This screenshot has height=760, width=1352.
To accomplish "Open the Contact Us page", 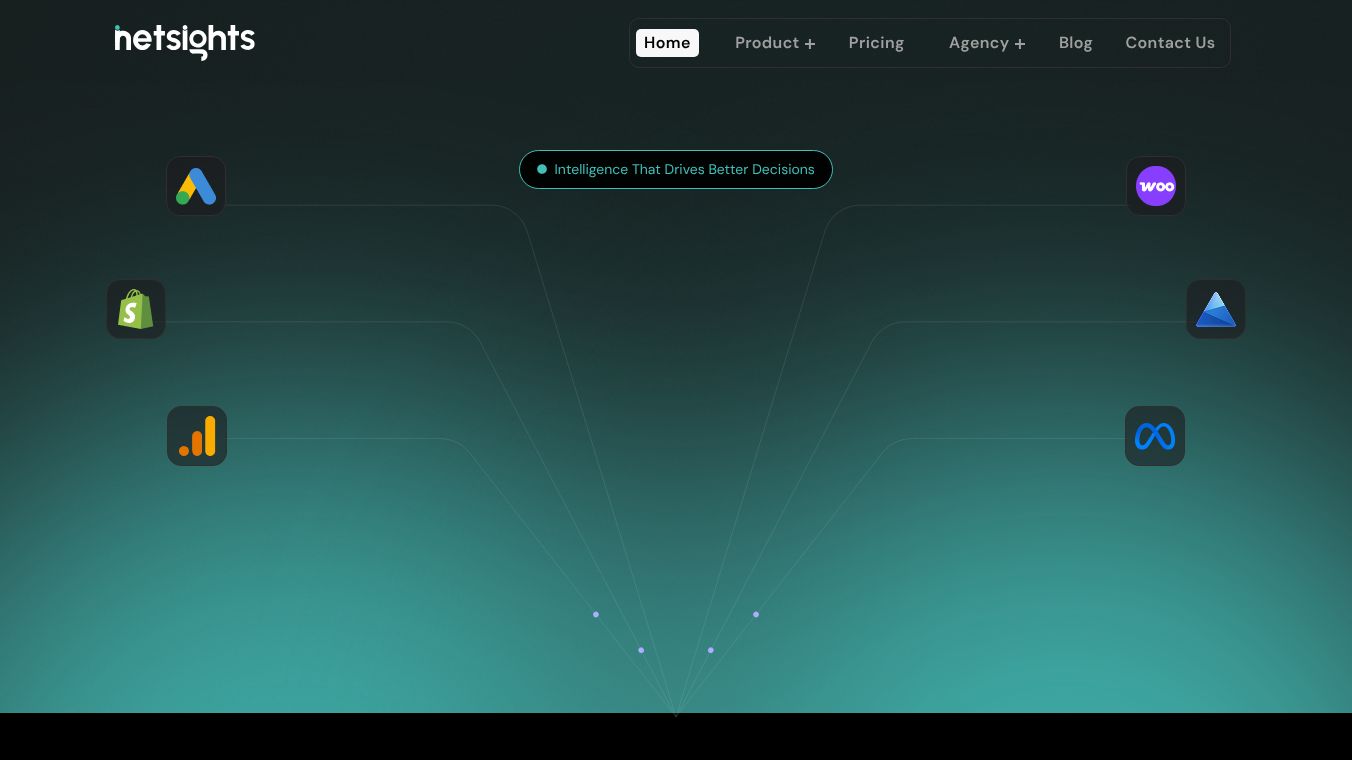I will click(1170, 43).
